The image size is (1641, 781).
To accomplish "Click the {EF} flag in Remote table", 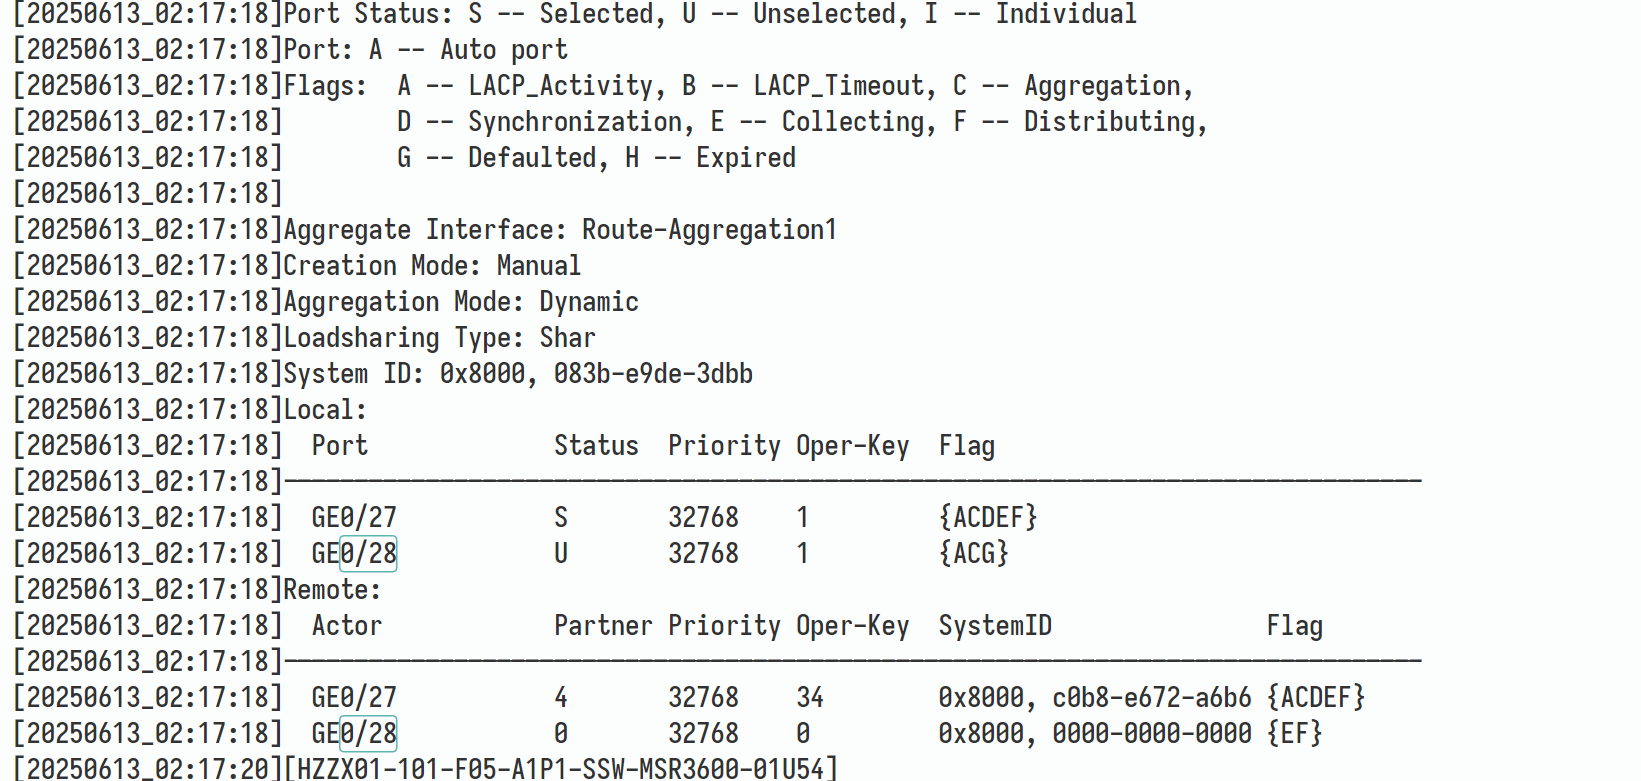I will [1294, 733].
